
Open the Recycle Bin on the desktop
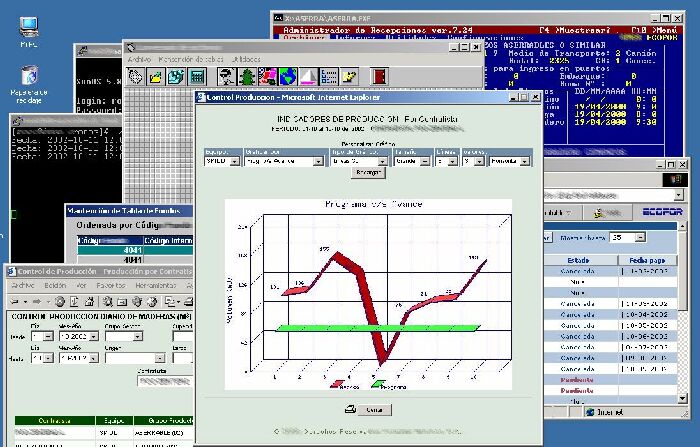click(x=29, y=76)
